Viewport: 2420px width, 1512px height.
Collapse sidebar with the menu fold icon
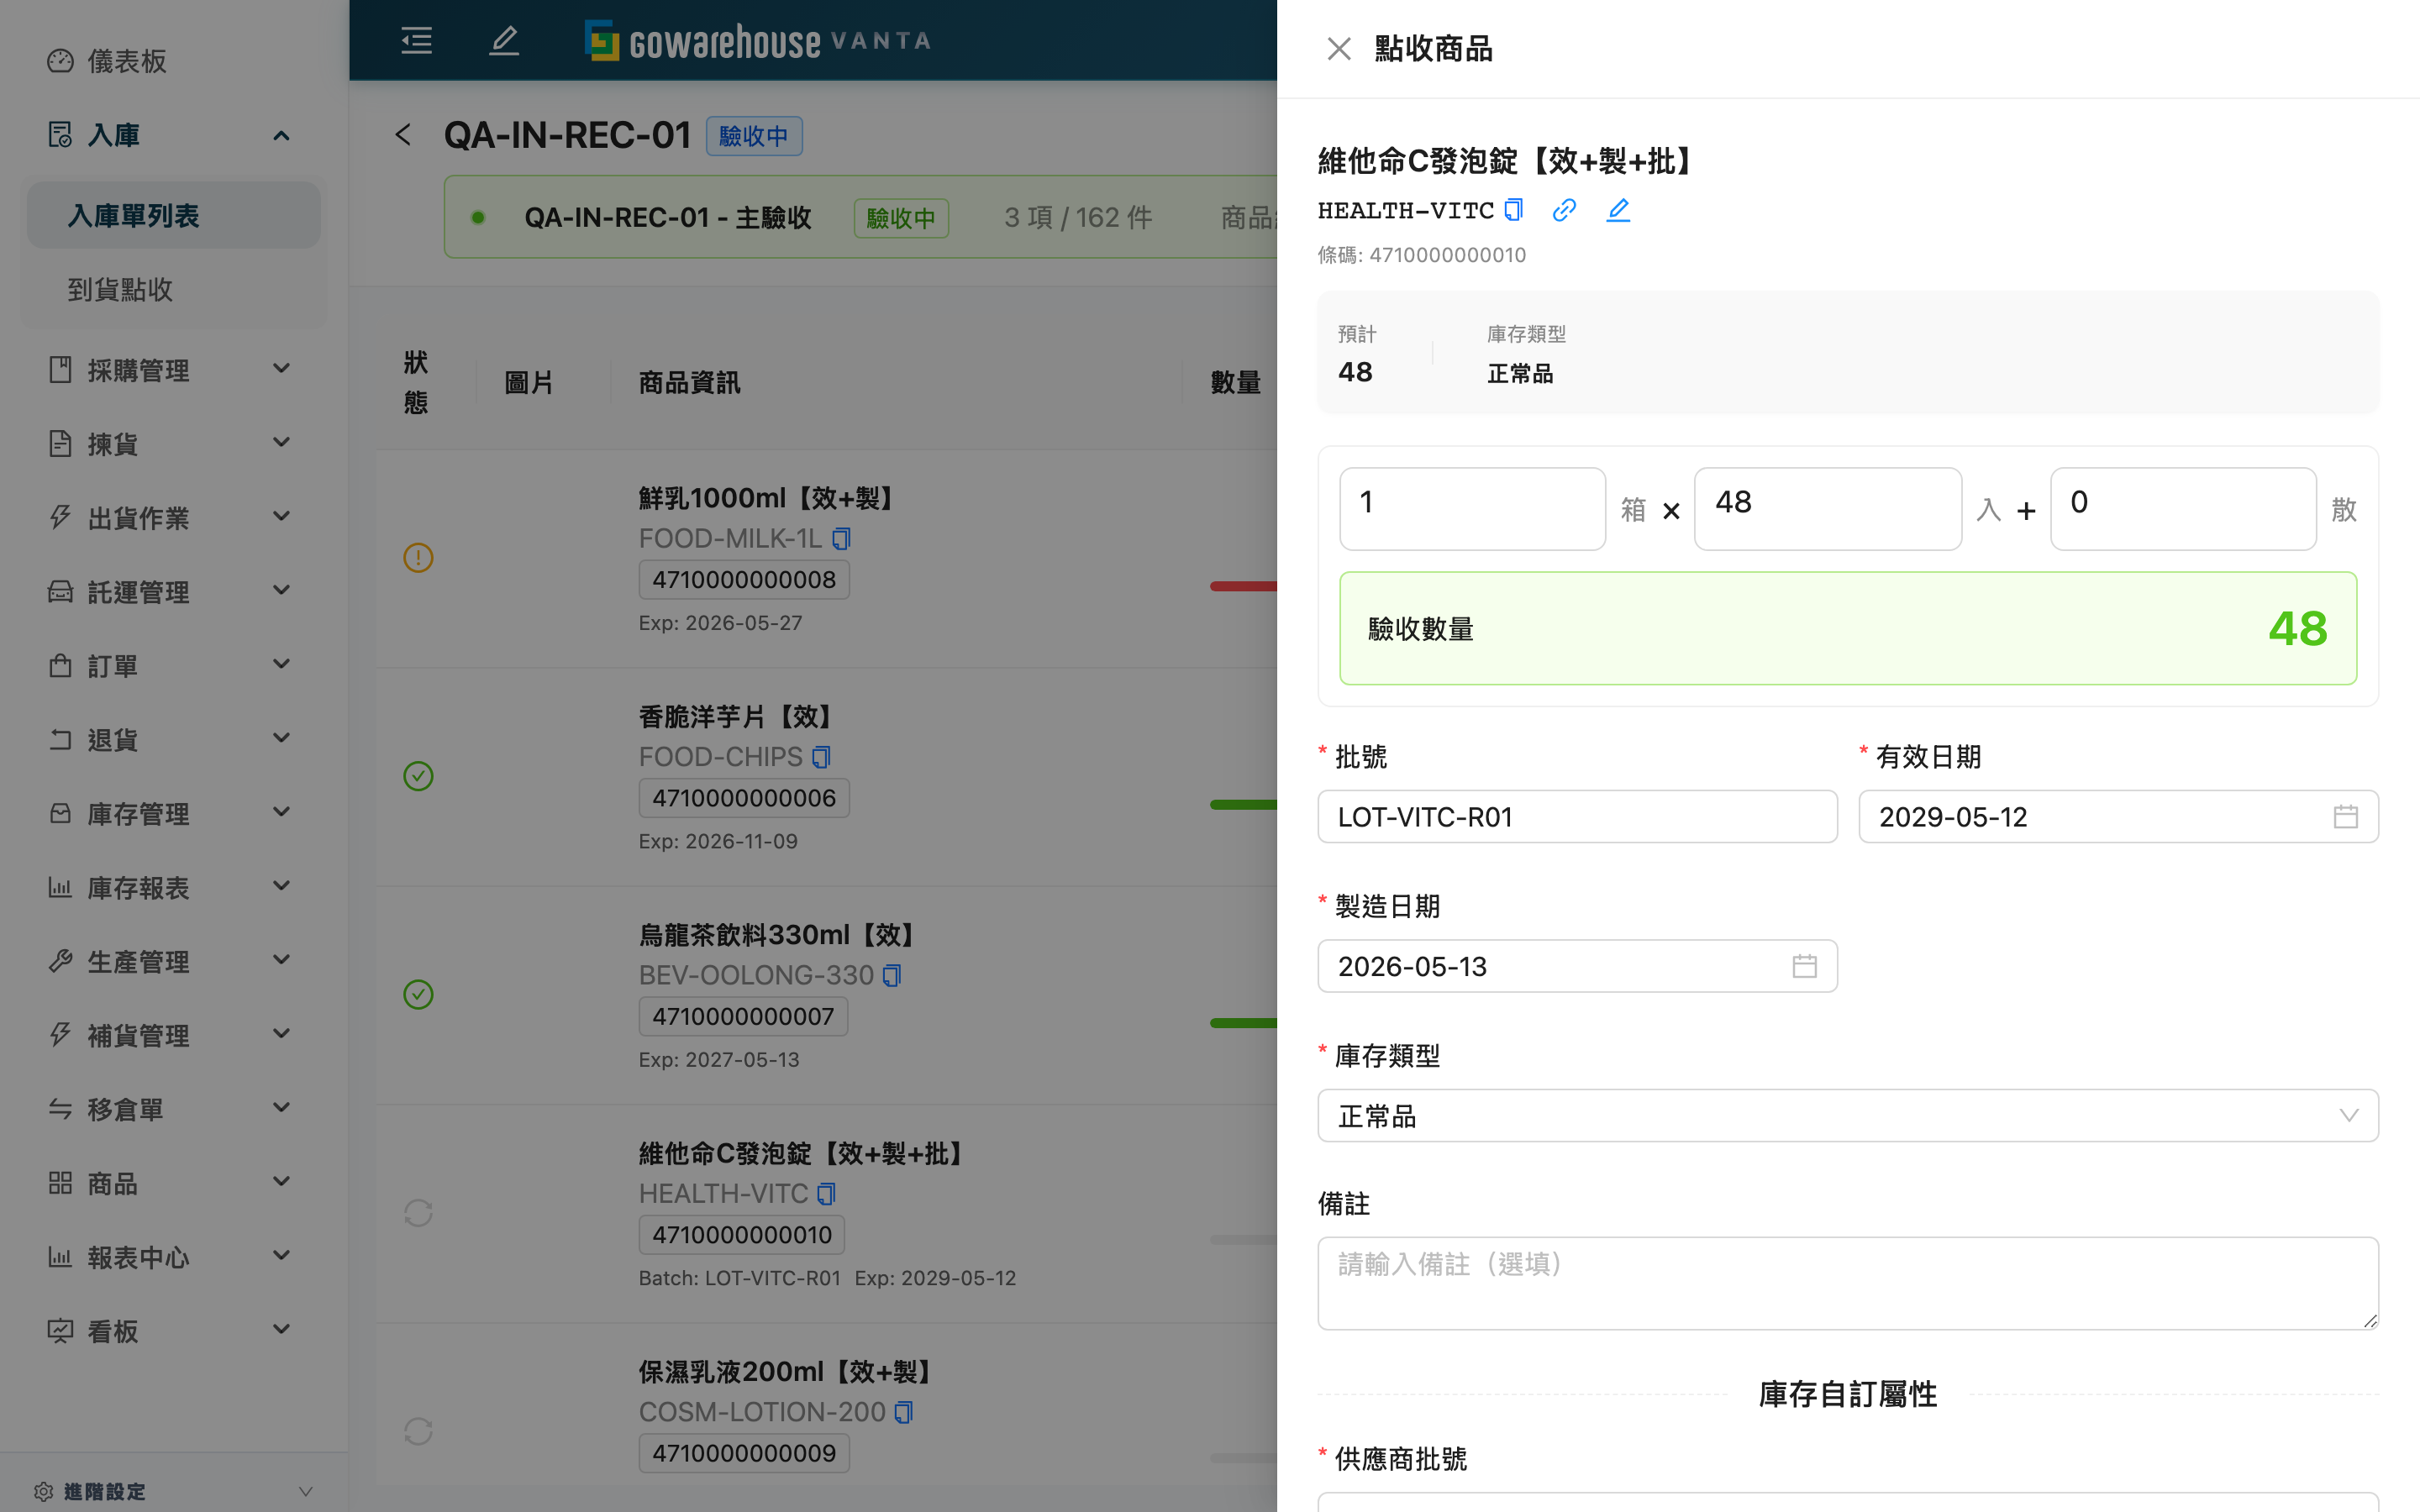(x=416, y=40)
